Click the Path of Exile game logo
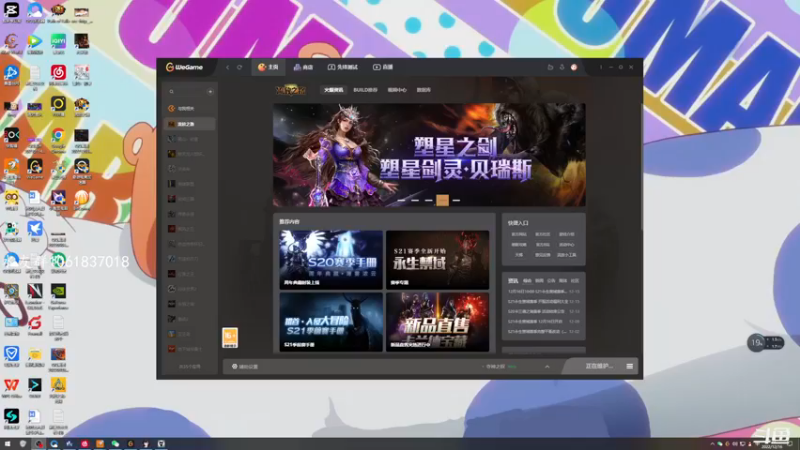The image size is (800, 450). pos(291,90)
